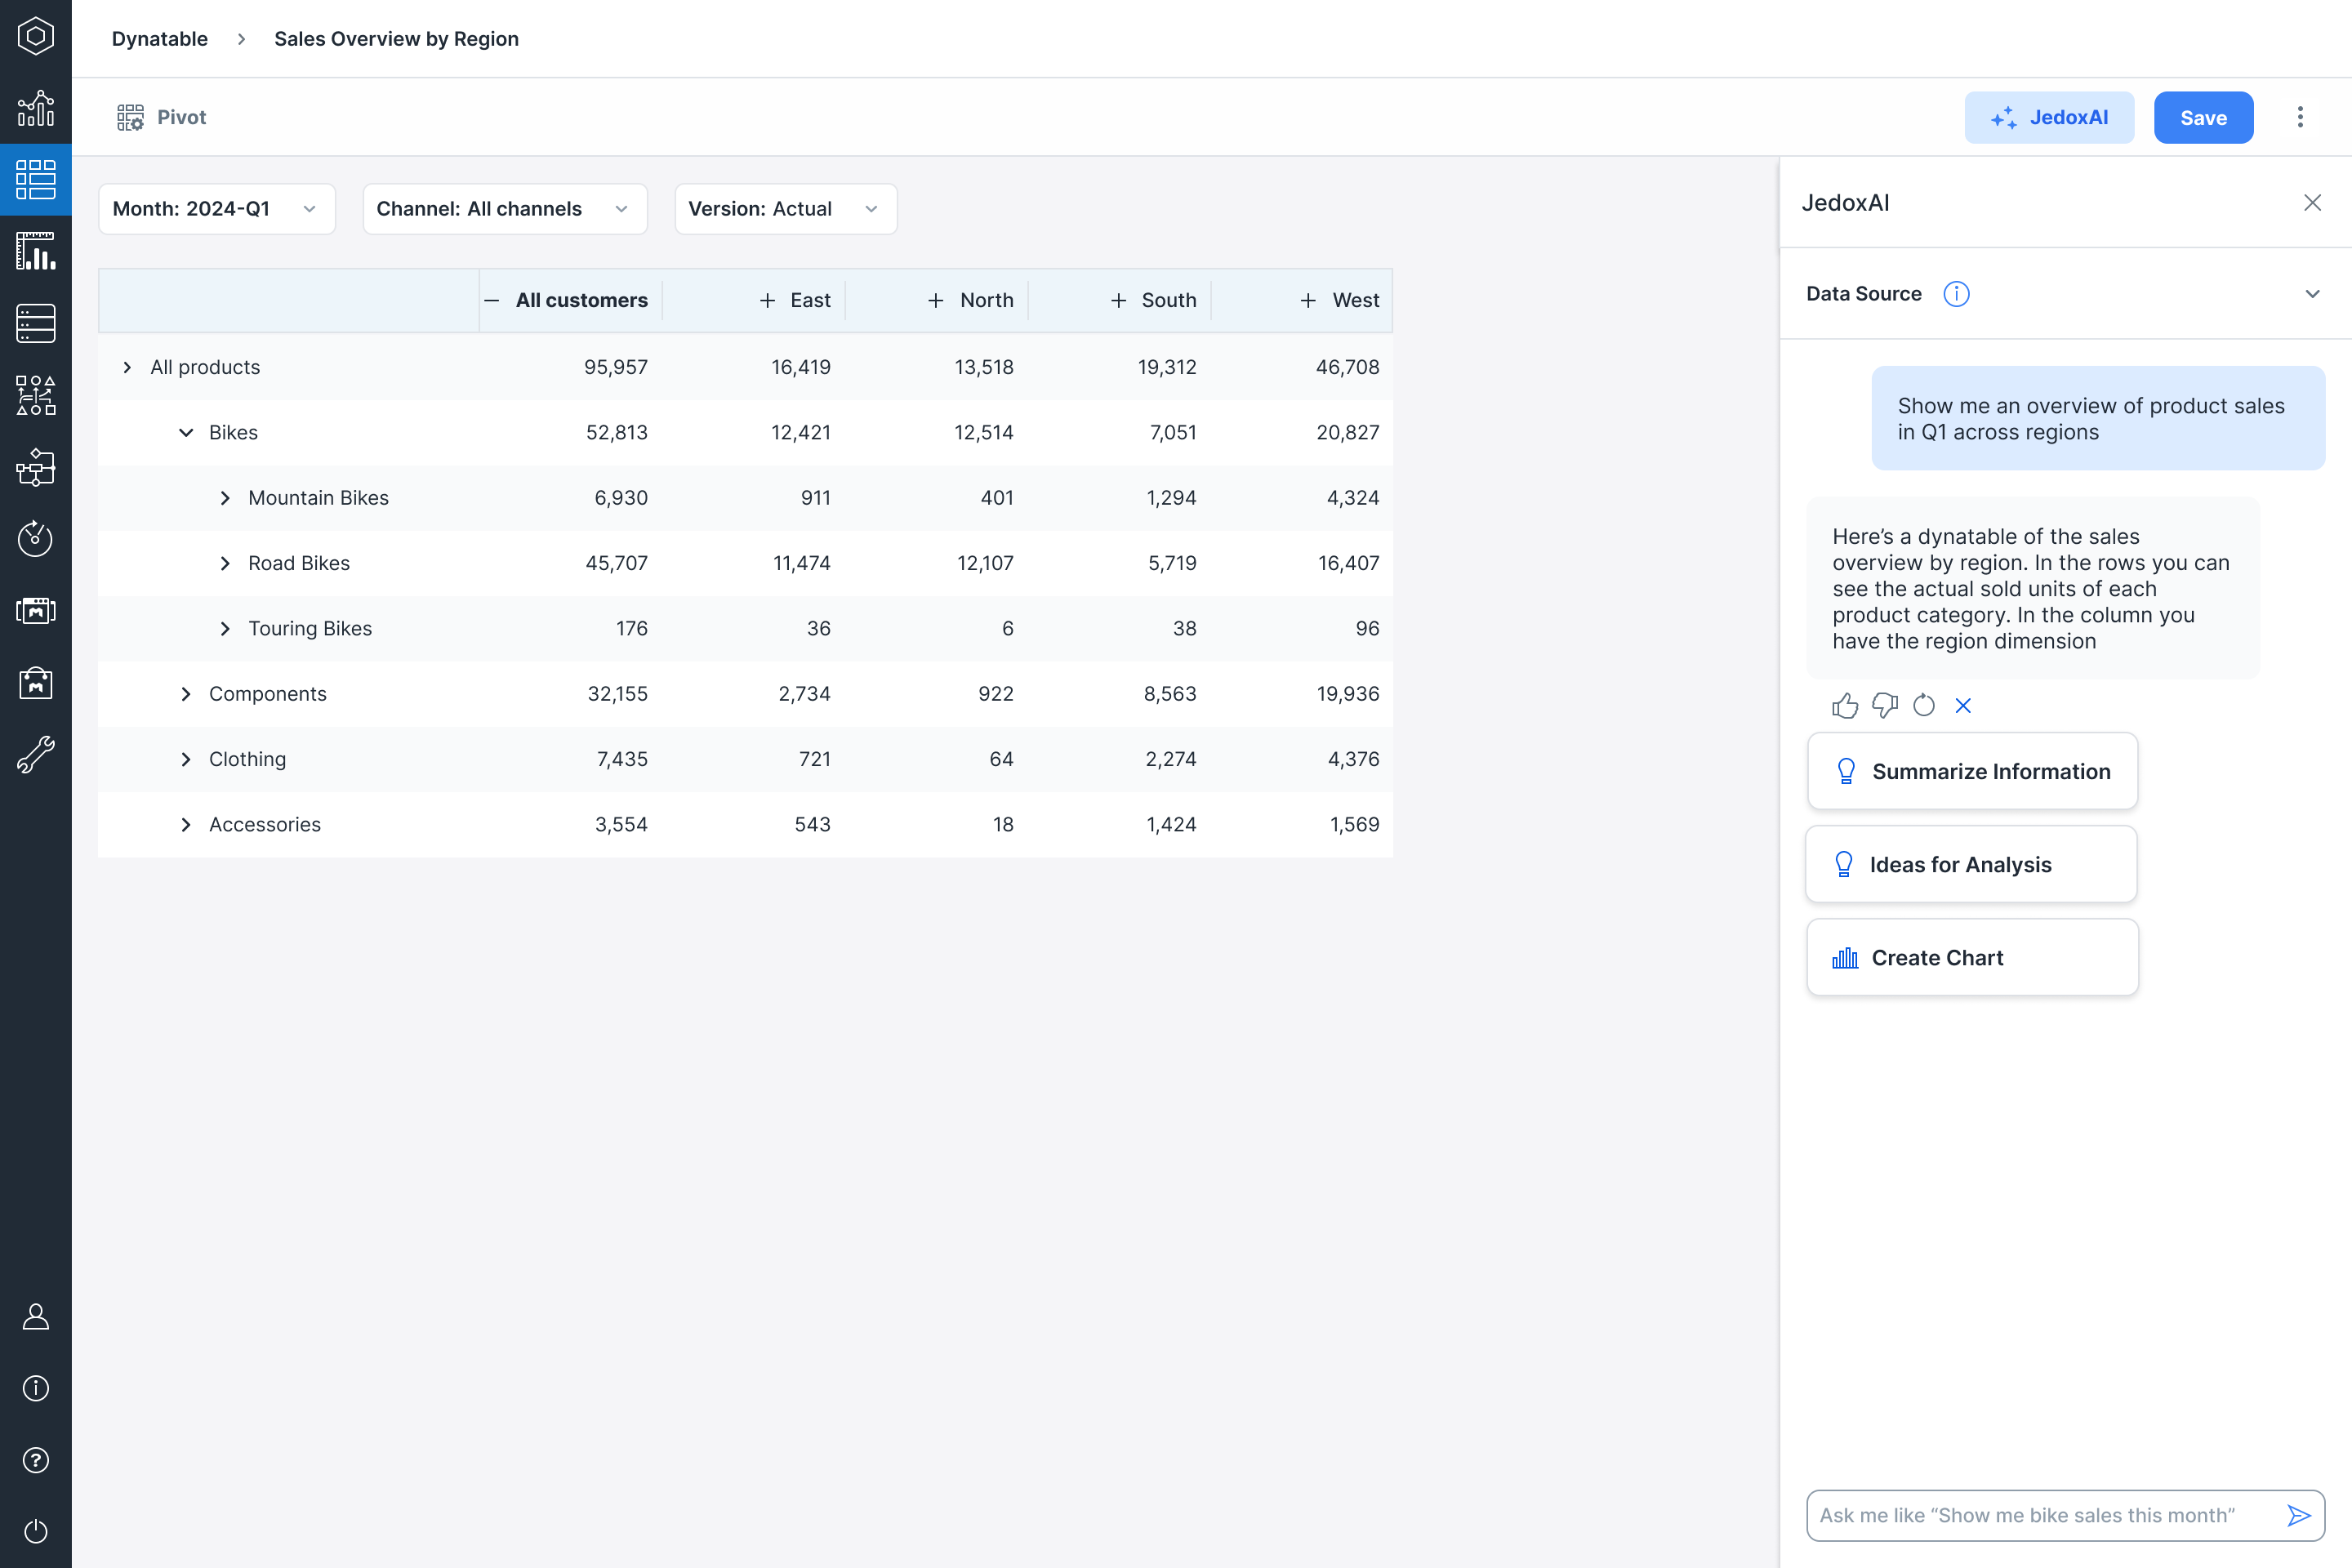This screenshot has width=2352, height=1568.
Task: Click the Dynatable breadcrumb link
Action: (x=160, y=39)
